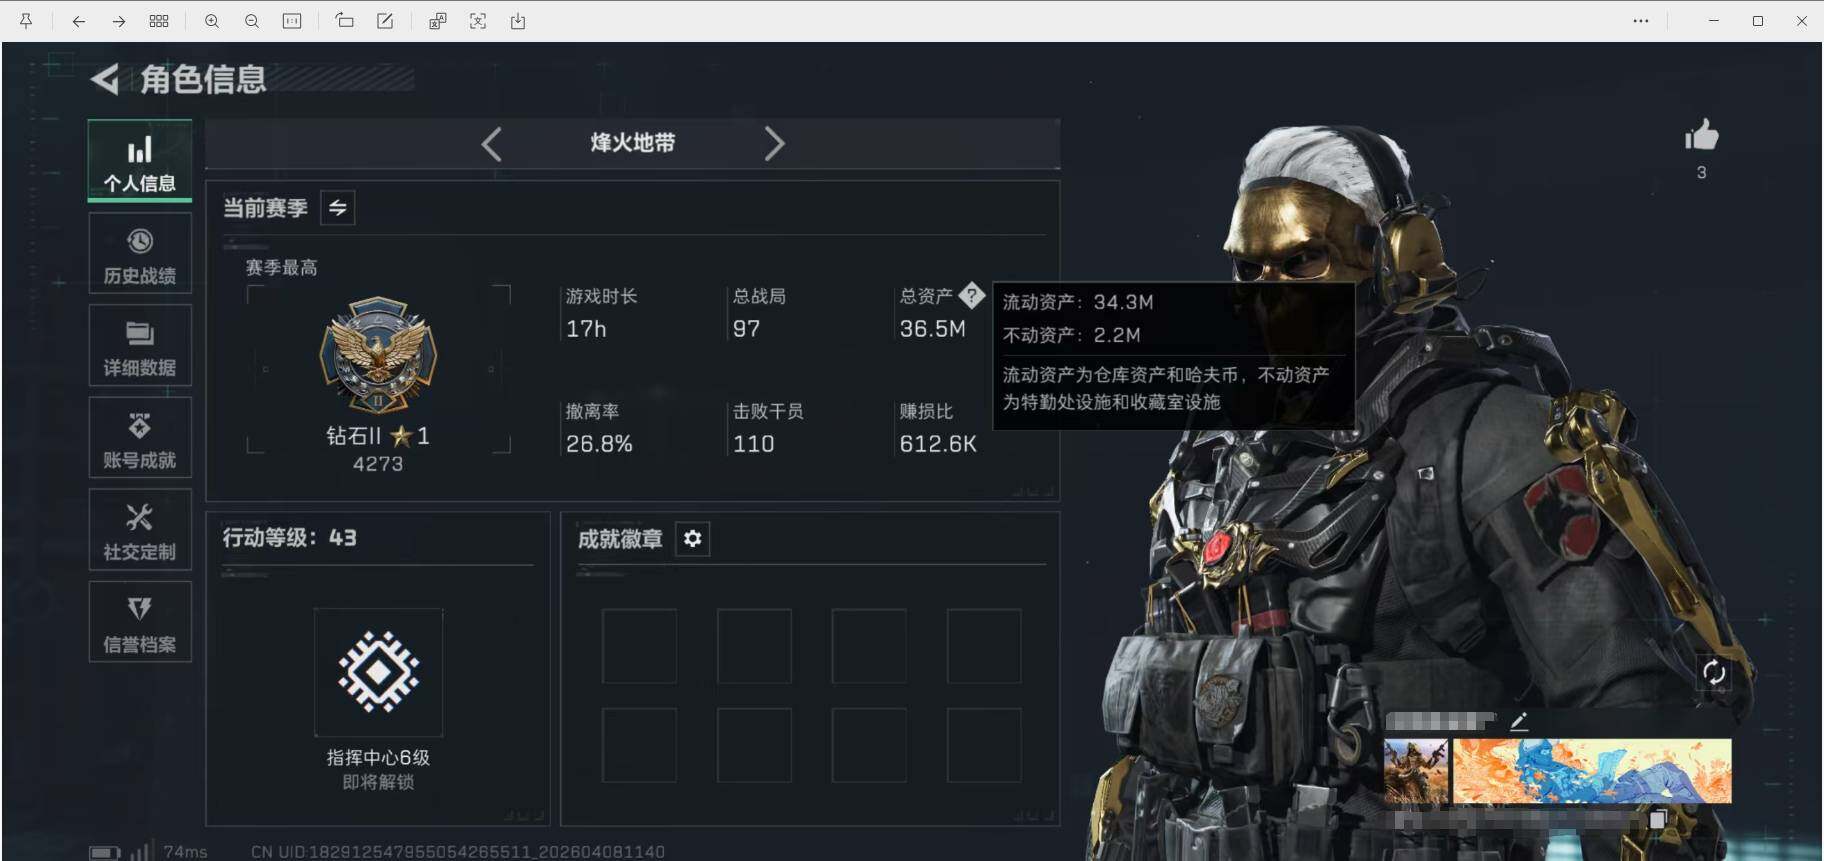
Task: Open the 社交定制 tab
Action: click(140, 530)
